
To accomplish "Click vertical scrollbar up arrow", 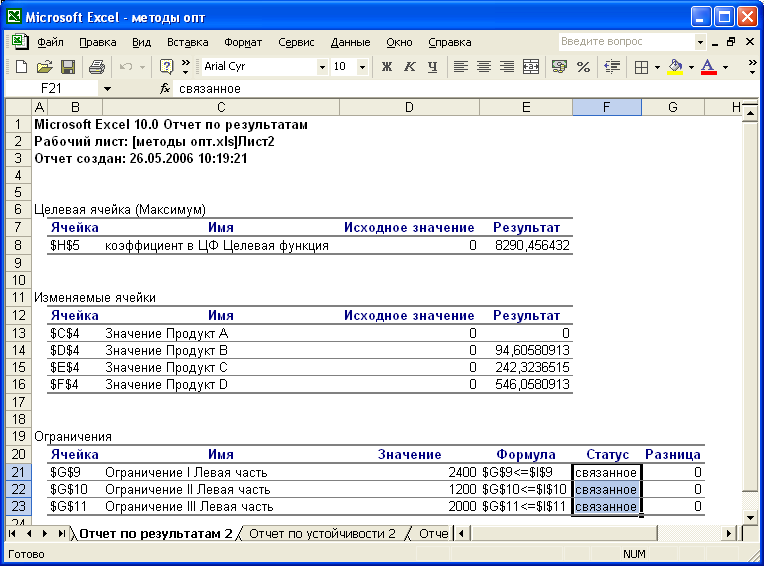I will [750, 113].
